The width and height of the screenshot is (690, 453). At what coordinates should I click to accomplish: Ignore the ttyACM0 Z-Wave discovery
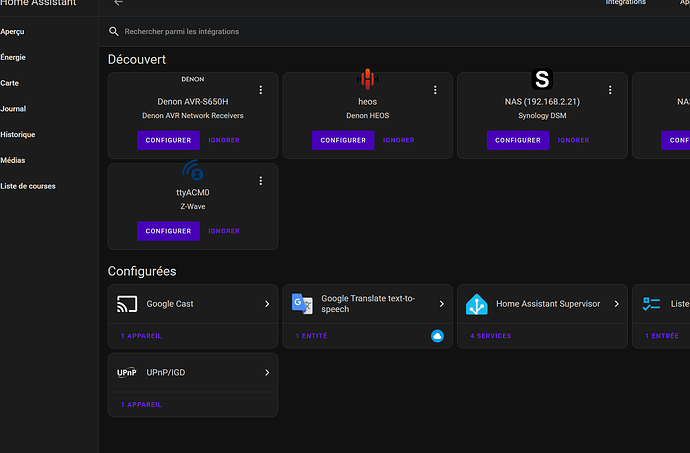coord(224,231)
